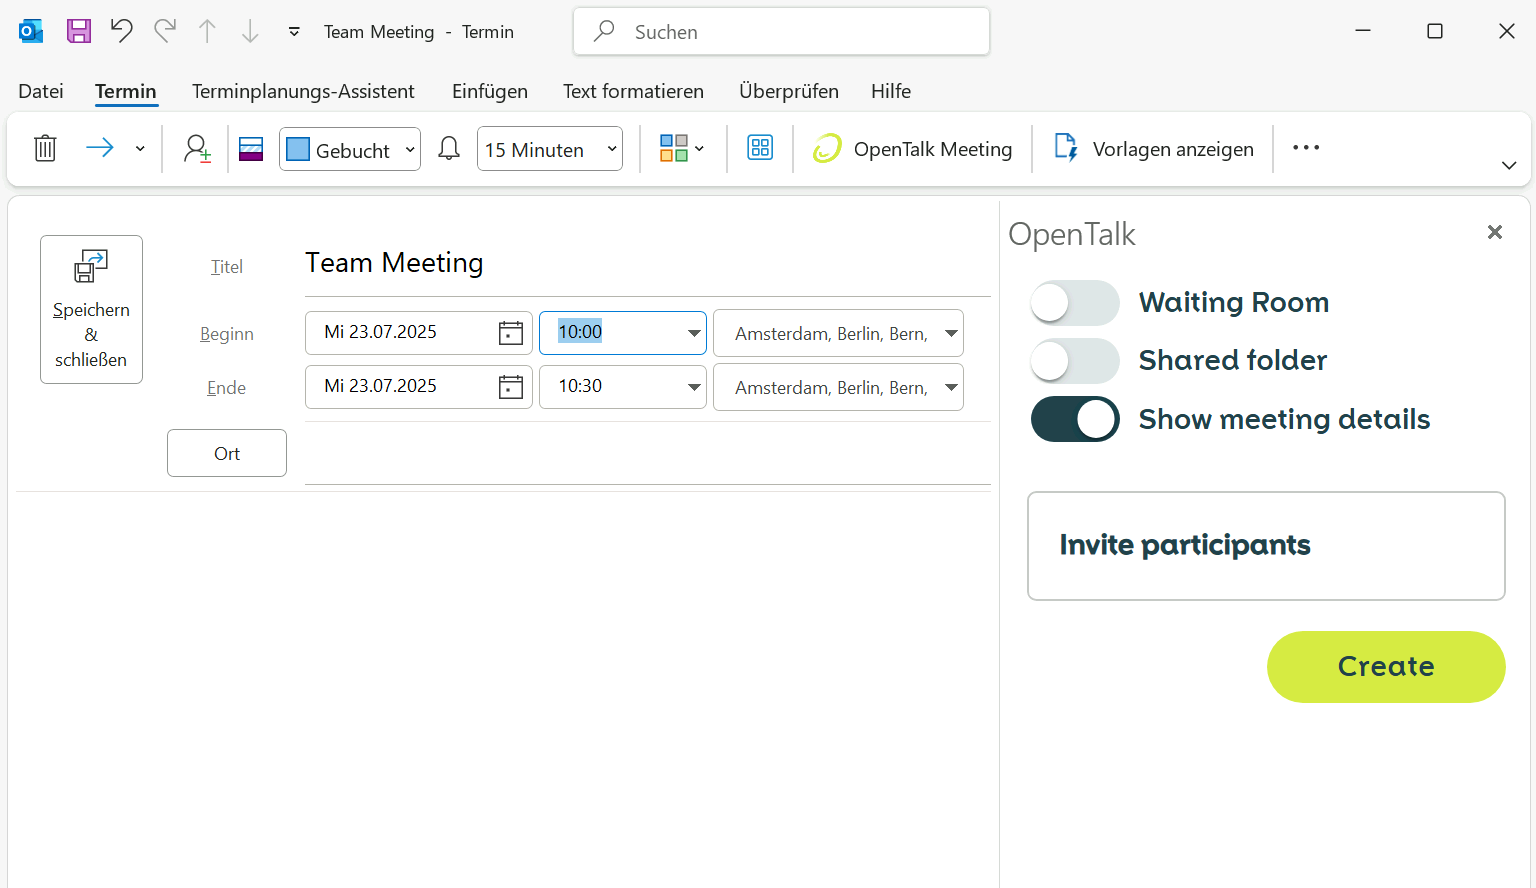Open the Gebucht show-as dropdown
This screenshot has height=888, width=1536.
350,149
